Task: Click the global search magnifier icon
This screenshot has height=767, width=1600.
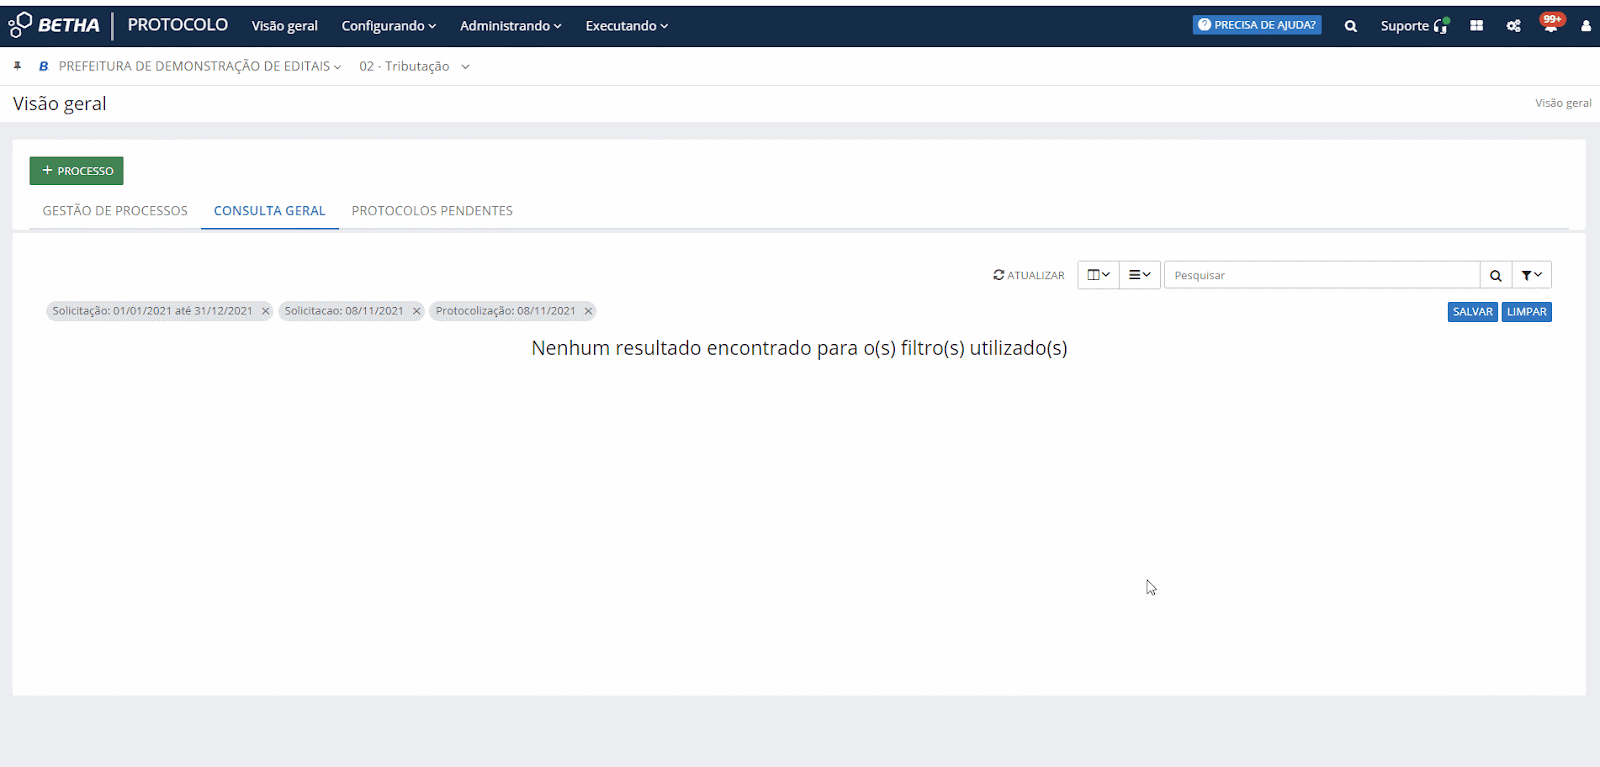Action: click(1350, 26)
